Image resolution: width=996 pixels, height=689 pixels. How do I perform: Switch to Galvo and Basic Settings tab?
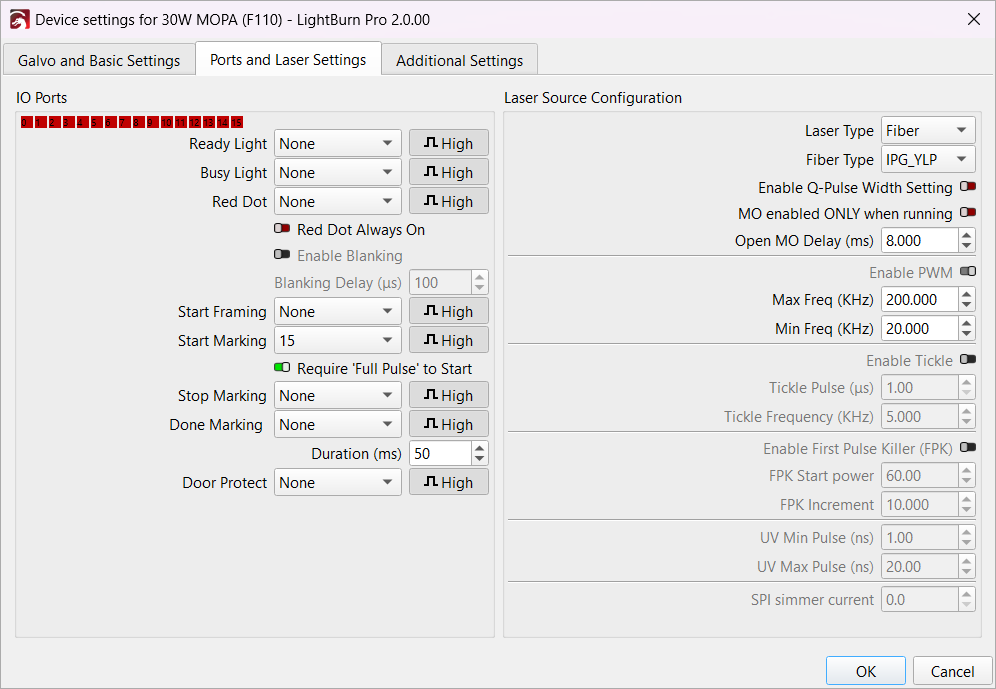pos(99,61)
